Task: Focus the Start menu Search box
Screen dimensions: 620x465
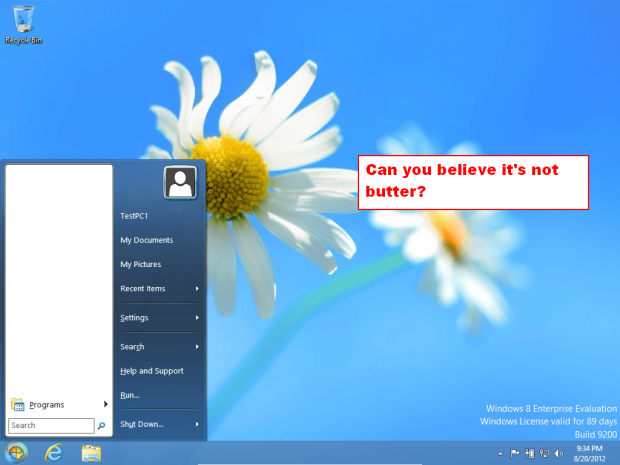Action: pyautogui.click(x=51, y=425)
